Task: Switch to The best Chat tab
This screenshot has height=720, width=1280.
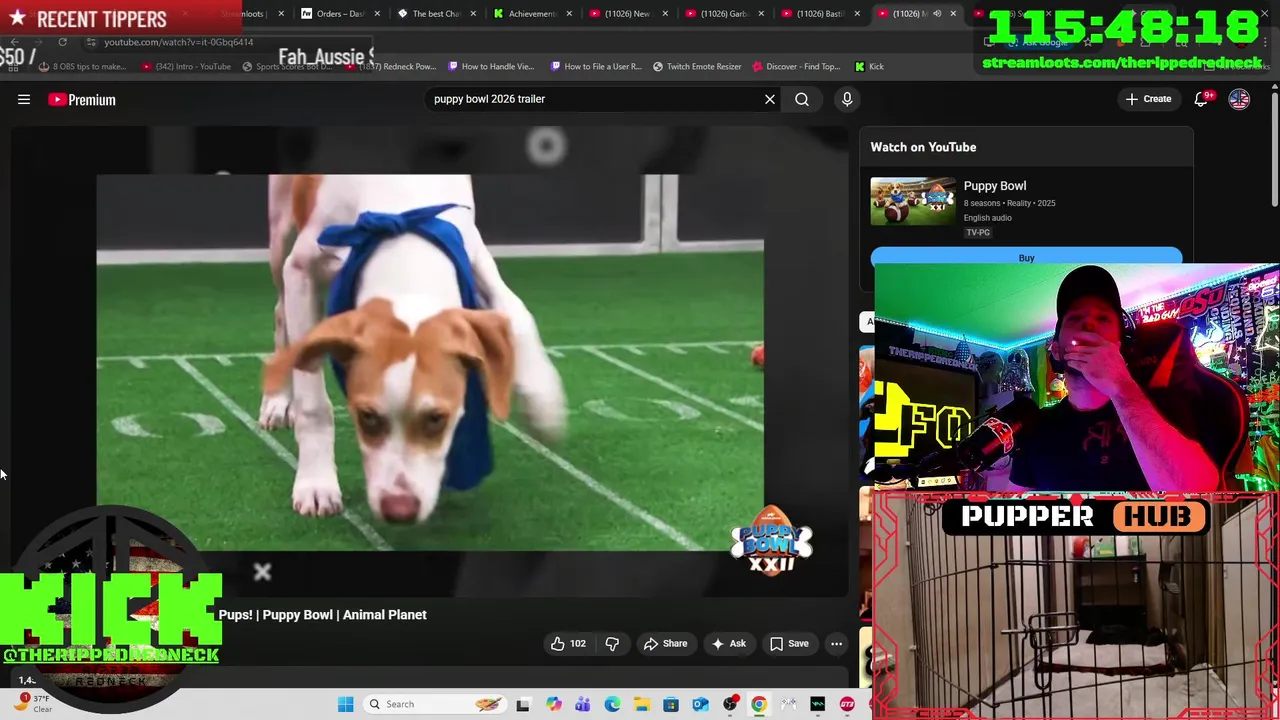Action: (436, 14)
